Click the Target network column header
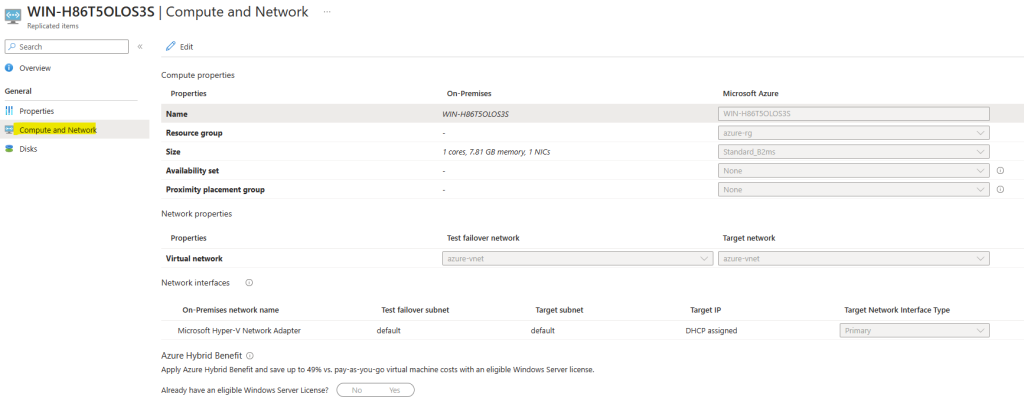 click(x=748, y=238)
